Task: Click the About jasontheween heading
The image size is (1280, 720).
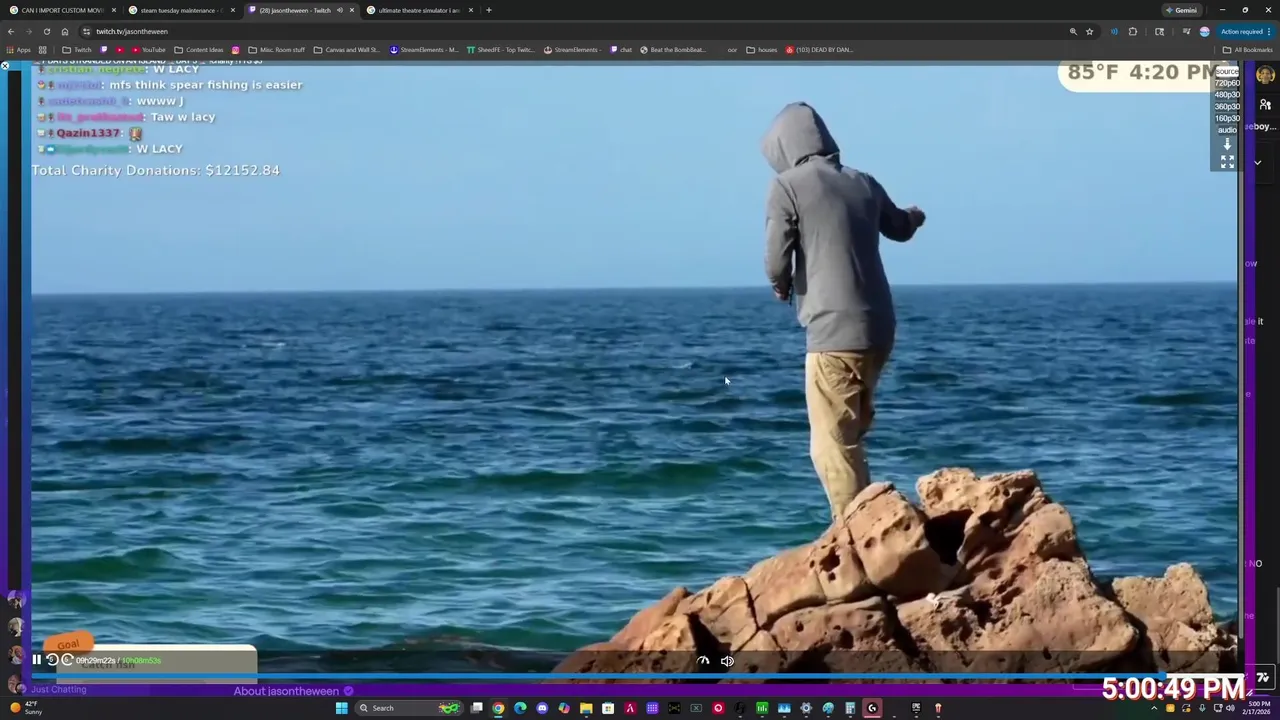Action: point(286,691)
